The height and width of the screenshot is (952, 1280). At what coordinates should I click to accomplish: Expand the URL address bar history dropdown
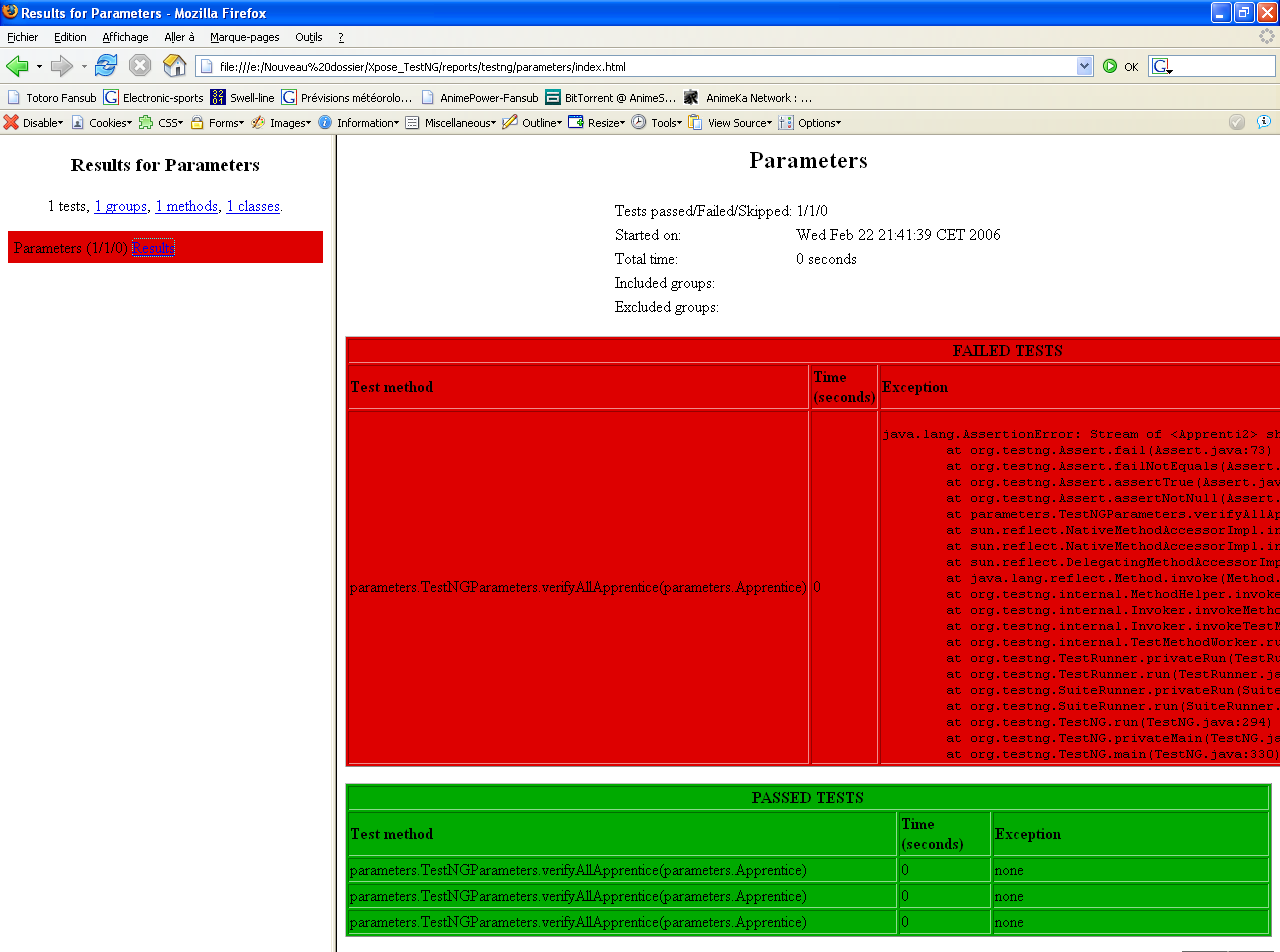point(1085,67)
